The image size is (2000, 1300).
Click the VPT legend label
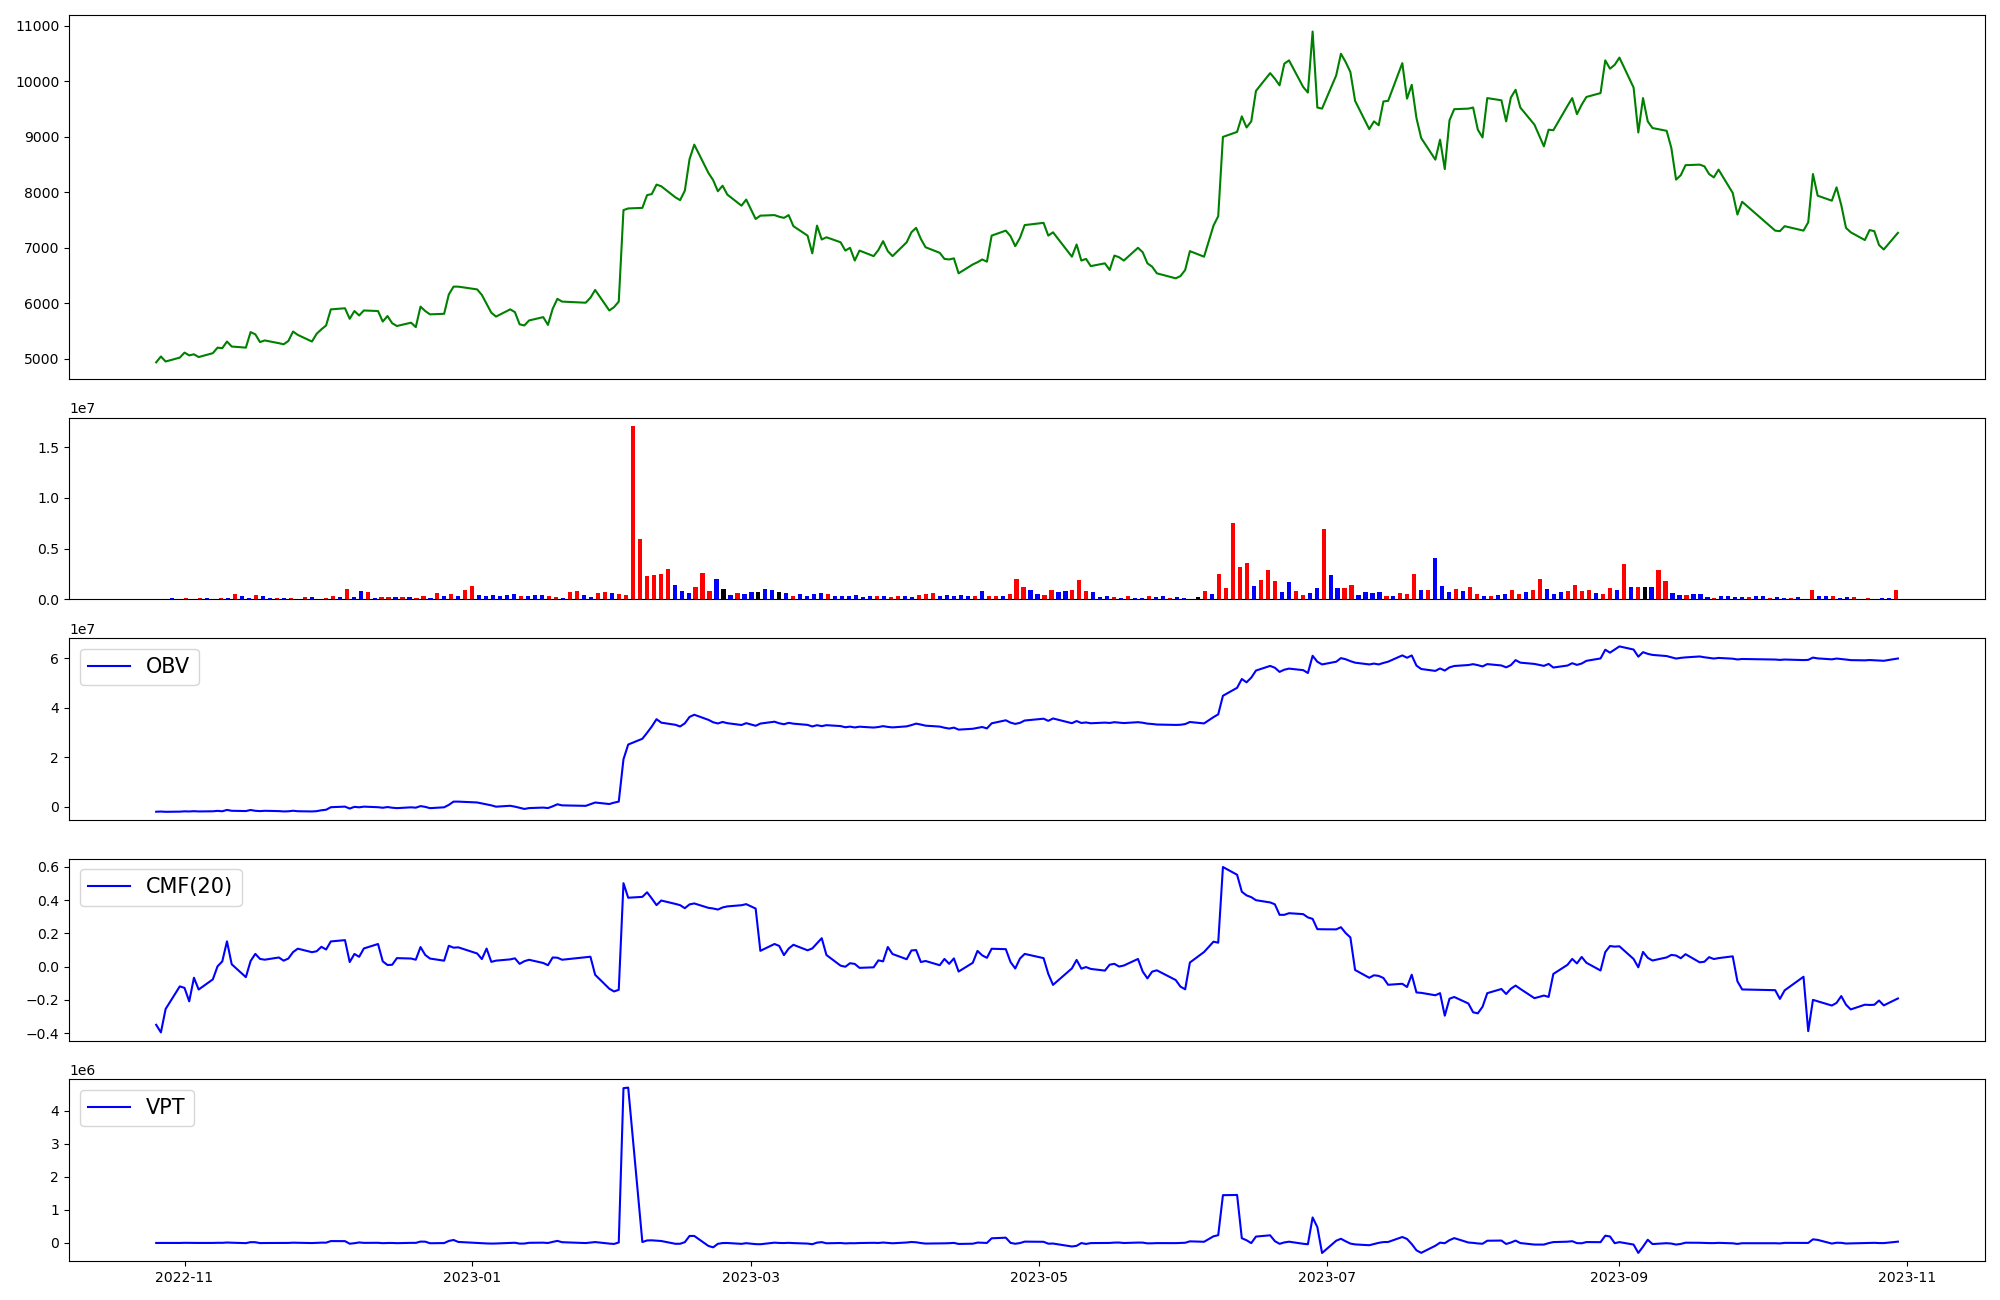(x=165, y=1108)
